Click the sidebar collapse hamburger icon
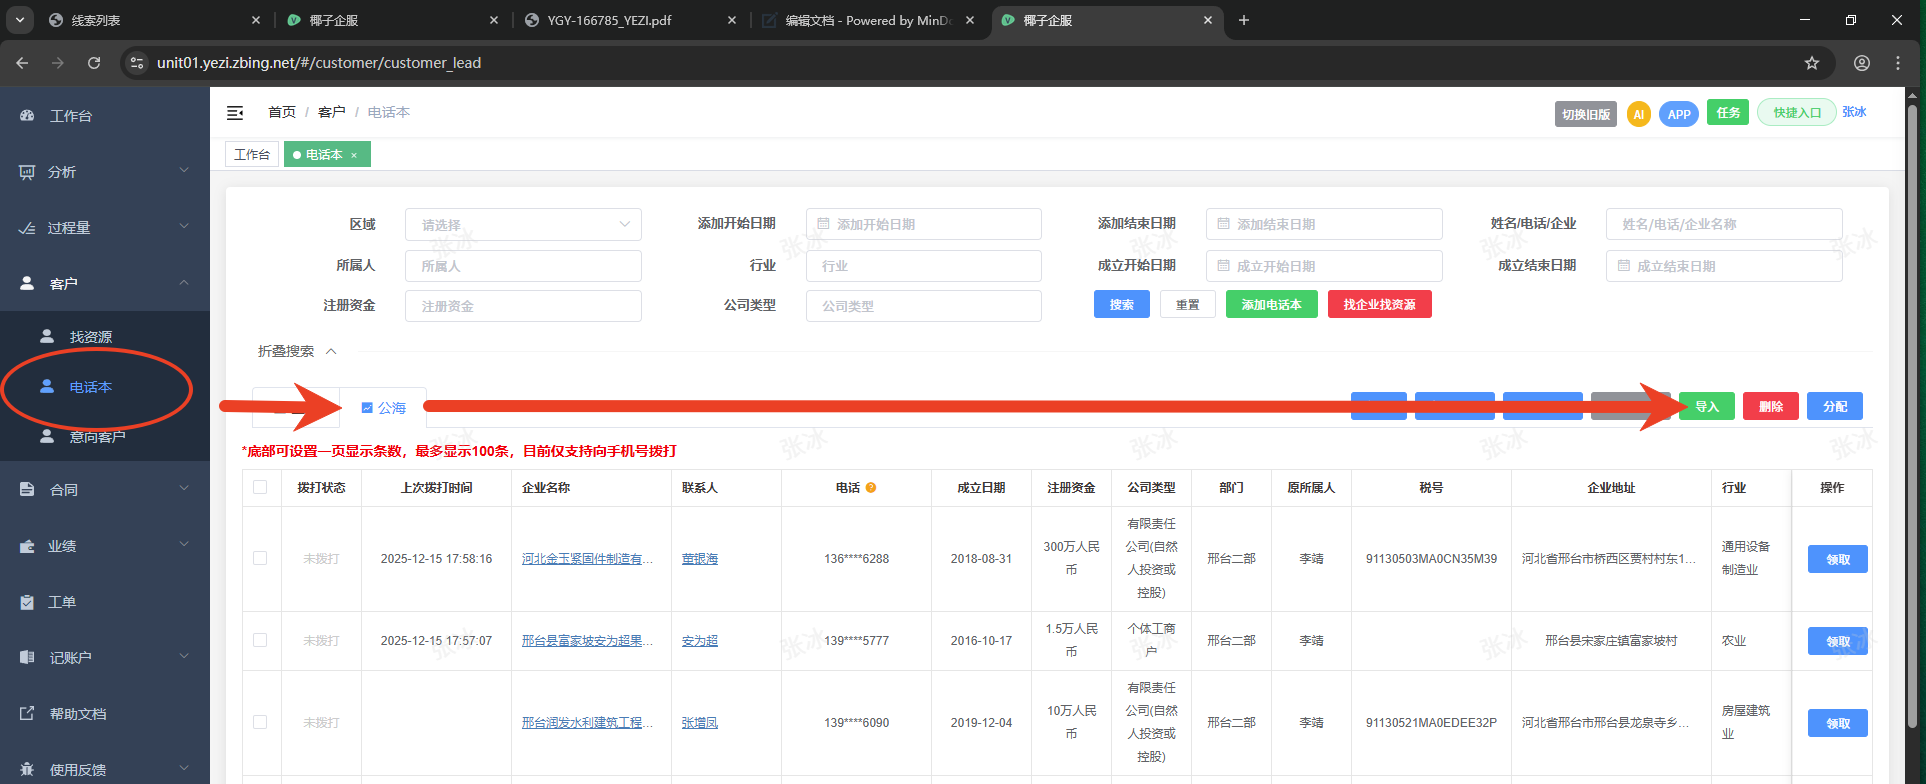This screenshot has width=1926, height=784. pyautogui.click(x=235, y=113)
